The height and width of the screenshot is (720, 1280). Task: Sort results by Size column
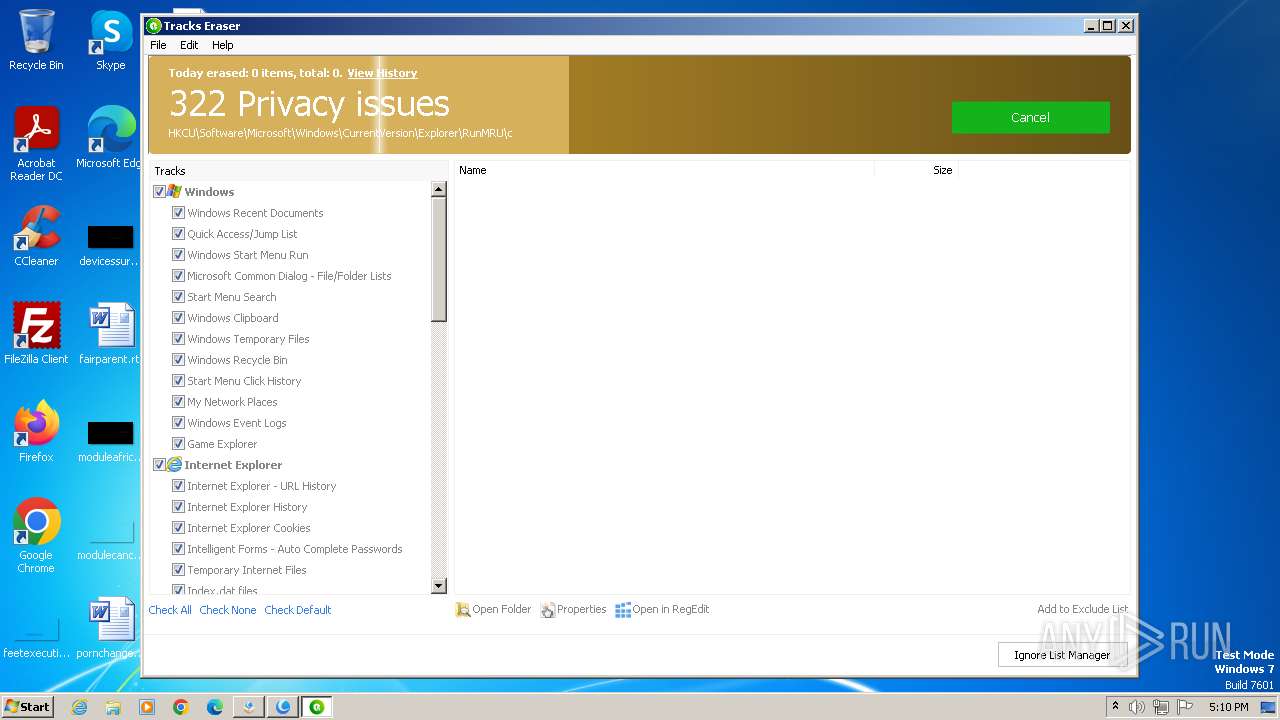coord(916,170)
